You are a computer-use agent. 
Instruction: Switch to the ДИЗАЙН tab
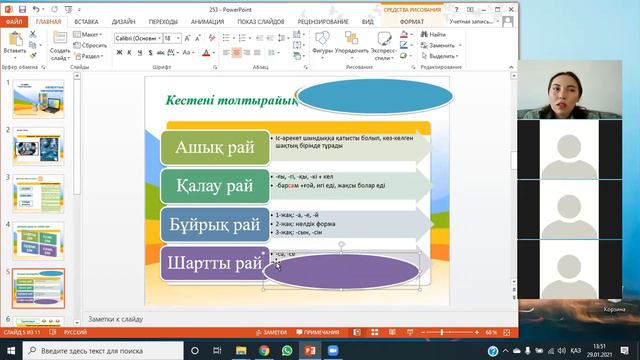123,22
